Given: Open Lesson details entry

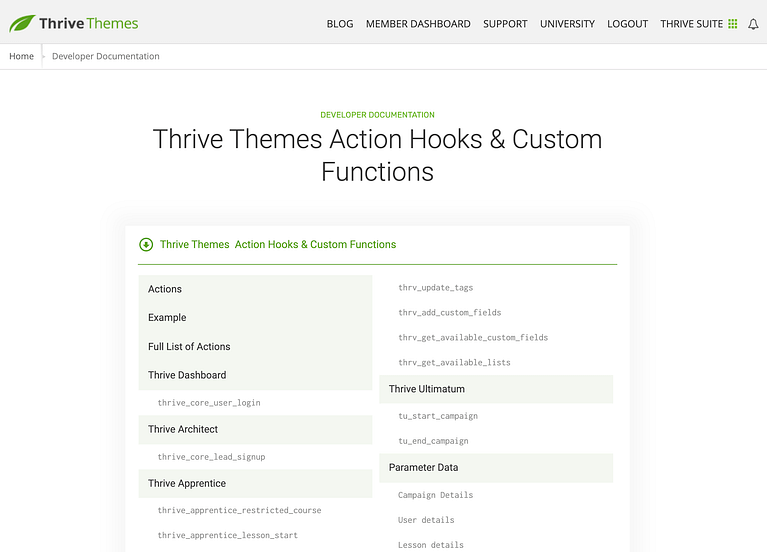Looking at the screenshot, I should pos(430,545).
